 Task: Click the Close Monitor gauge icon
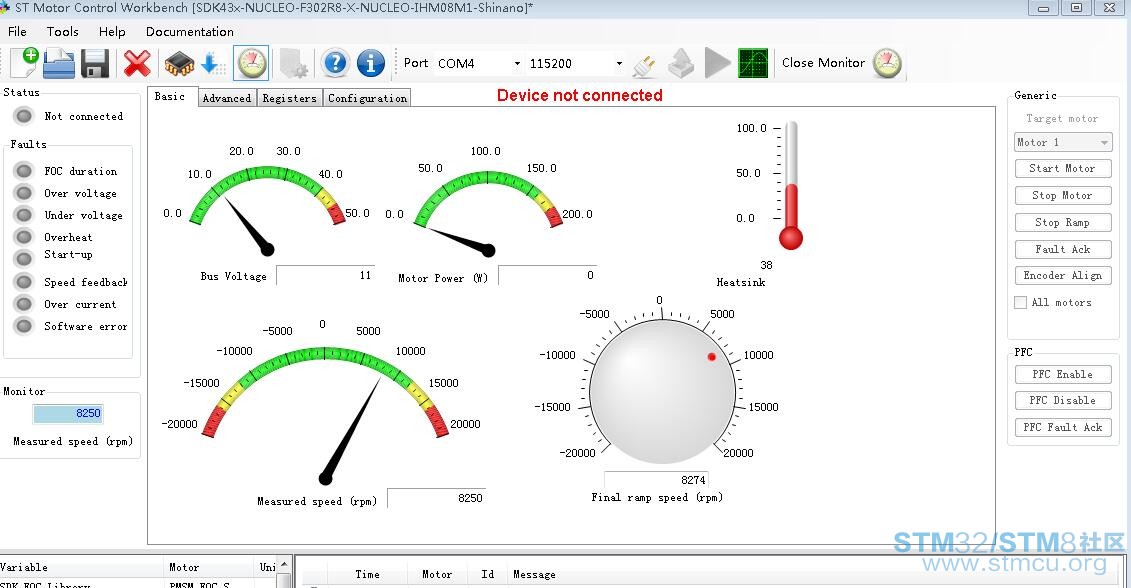coord(886,63)
